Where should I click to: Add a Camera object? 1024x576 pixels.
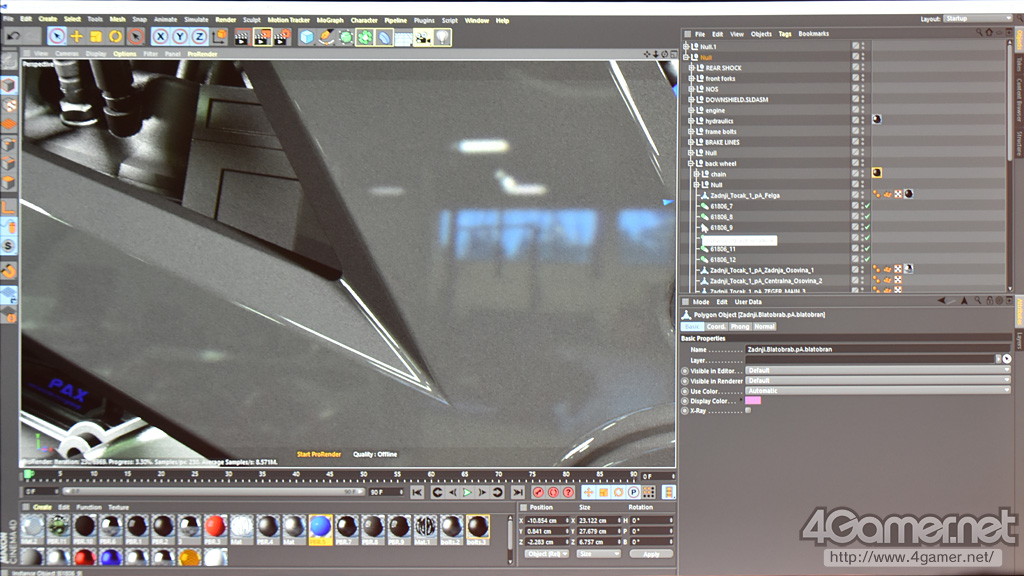423,37
